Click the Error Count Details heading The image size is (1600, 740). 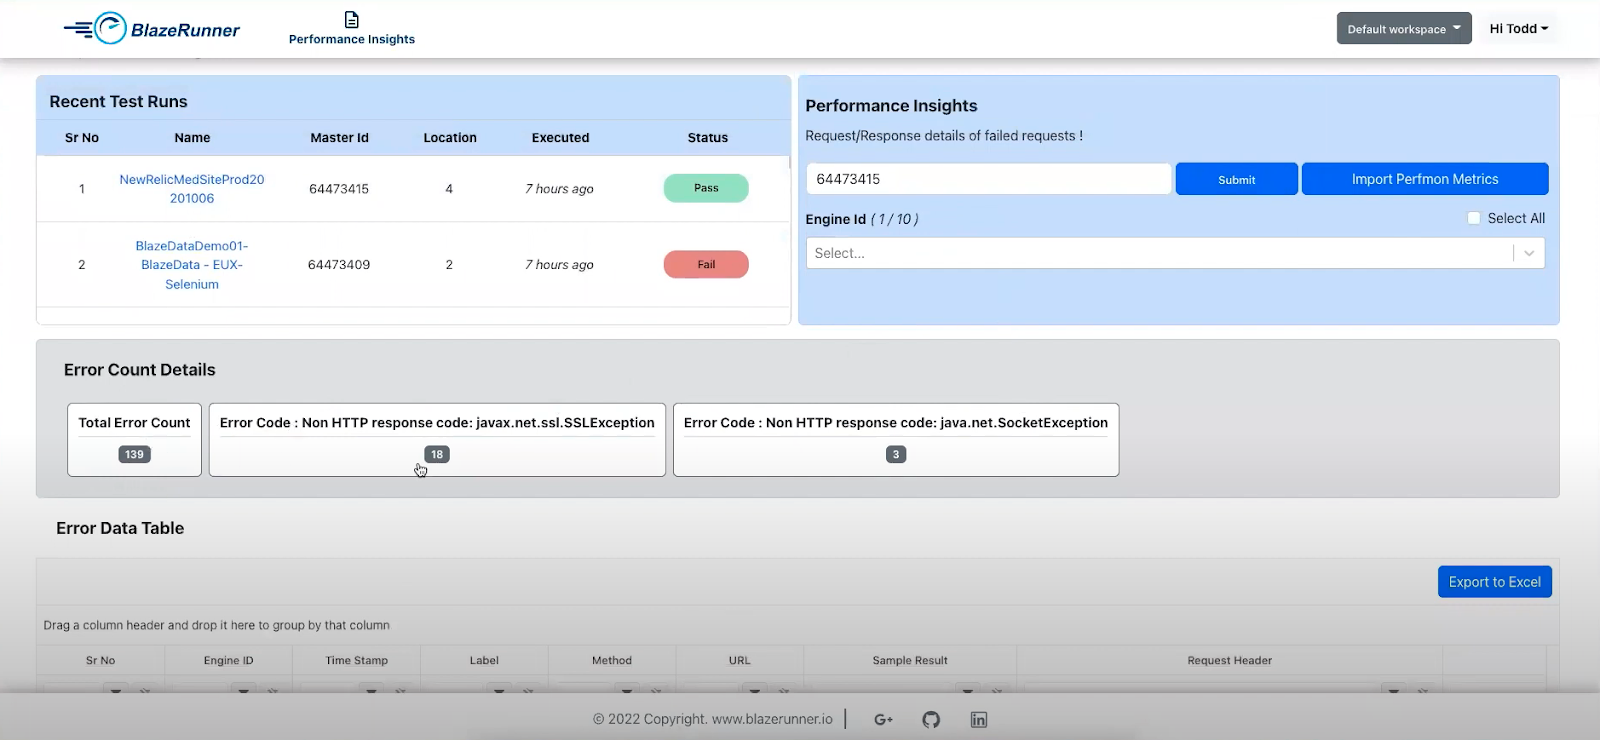(x=140, y=370)
